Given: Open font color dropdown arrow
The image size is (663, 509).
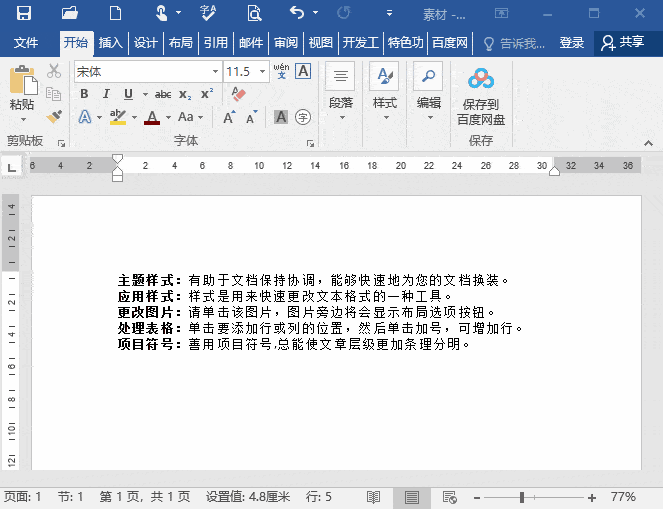Looking at the screenshot, I should (x=168, y=117).
